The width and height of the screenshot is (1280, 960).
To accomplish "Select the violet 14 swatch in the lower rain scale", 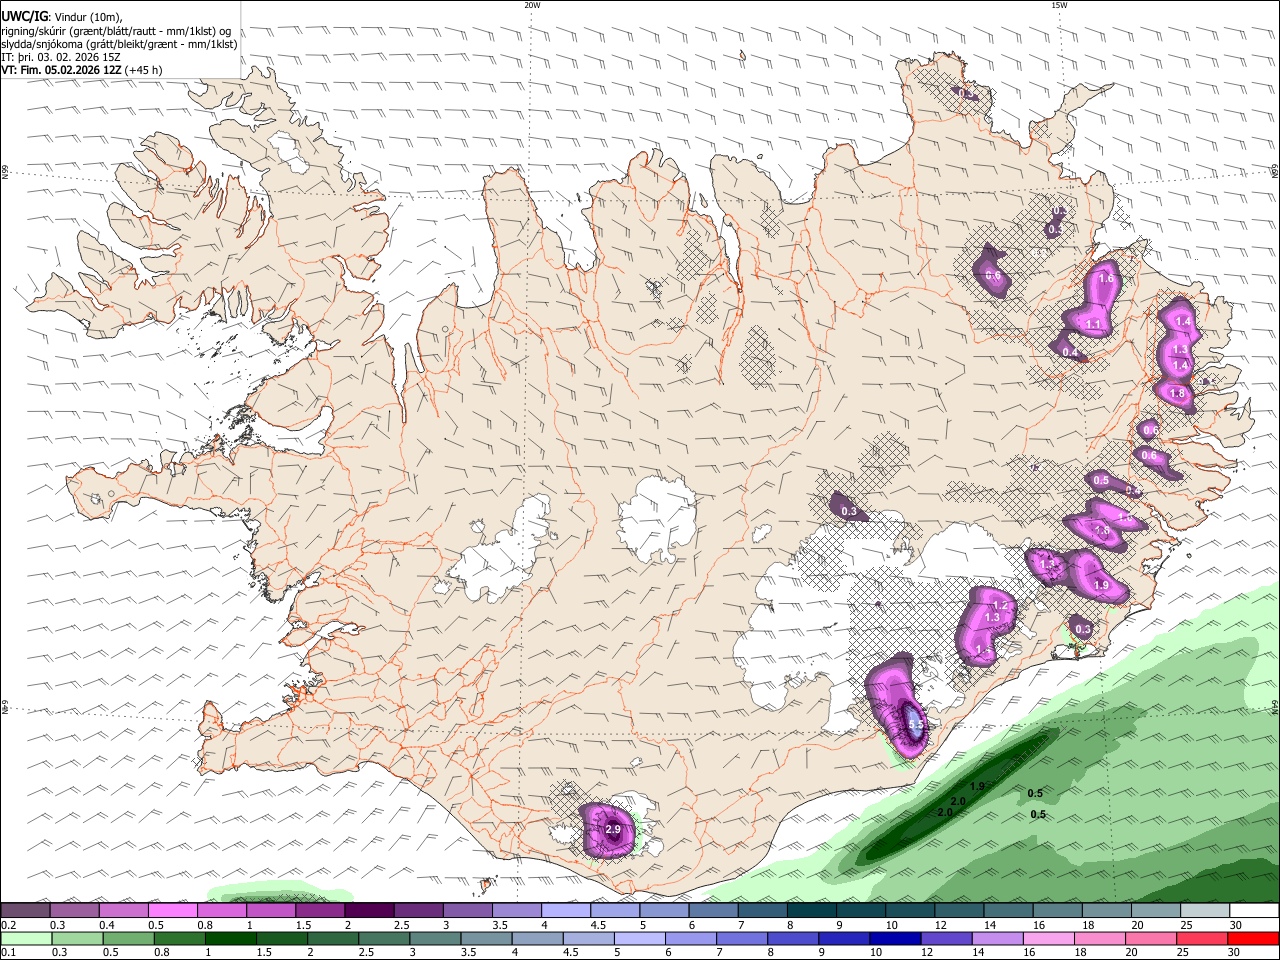I will 996,939.
